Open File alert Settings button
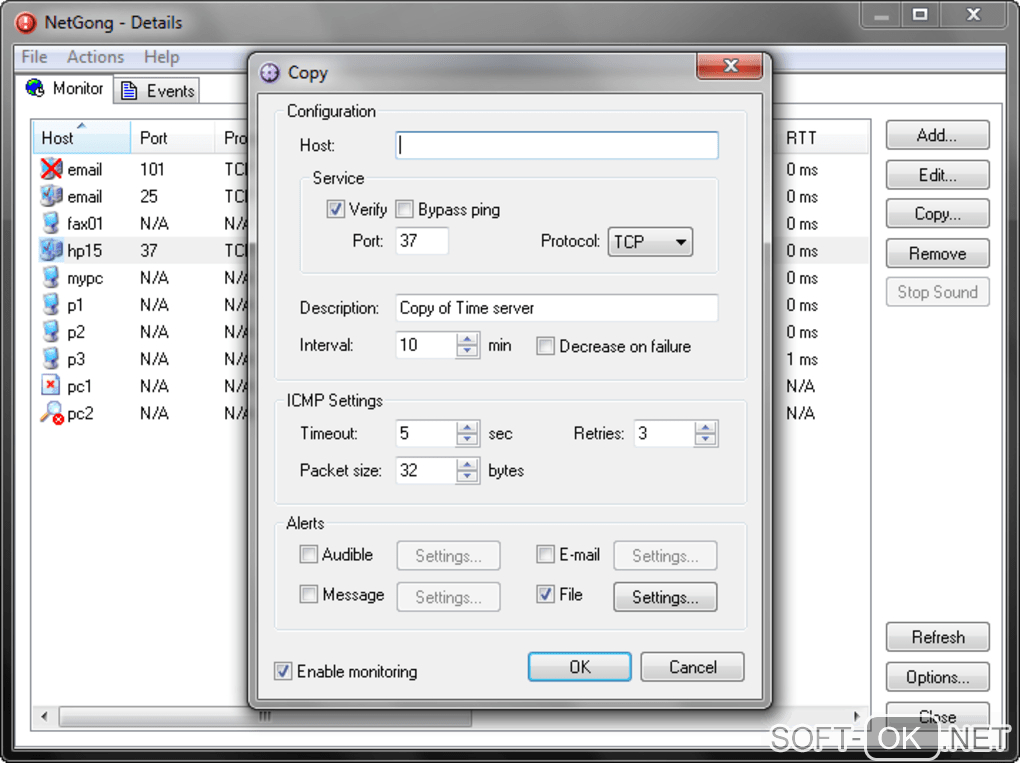 coord(665,596)
